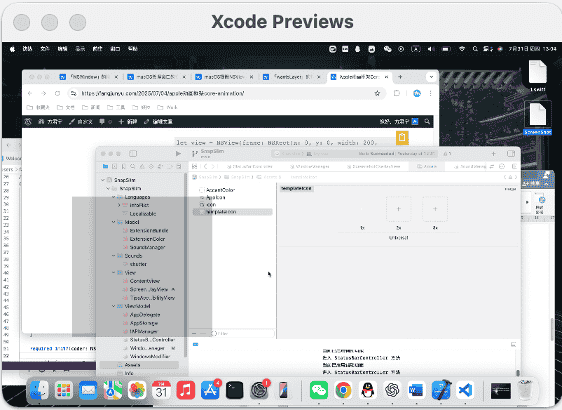Click the WordPress logo in admin bar
This screenshot has height=410, width=562.
(x=28, y=121)
